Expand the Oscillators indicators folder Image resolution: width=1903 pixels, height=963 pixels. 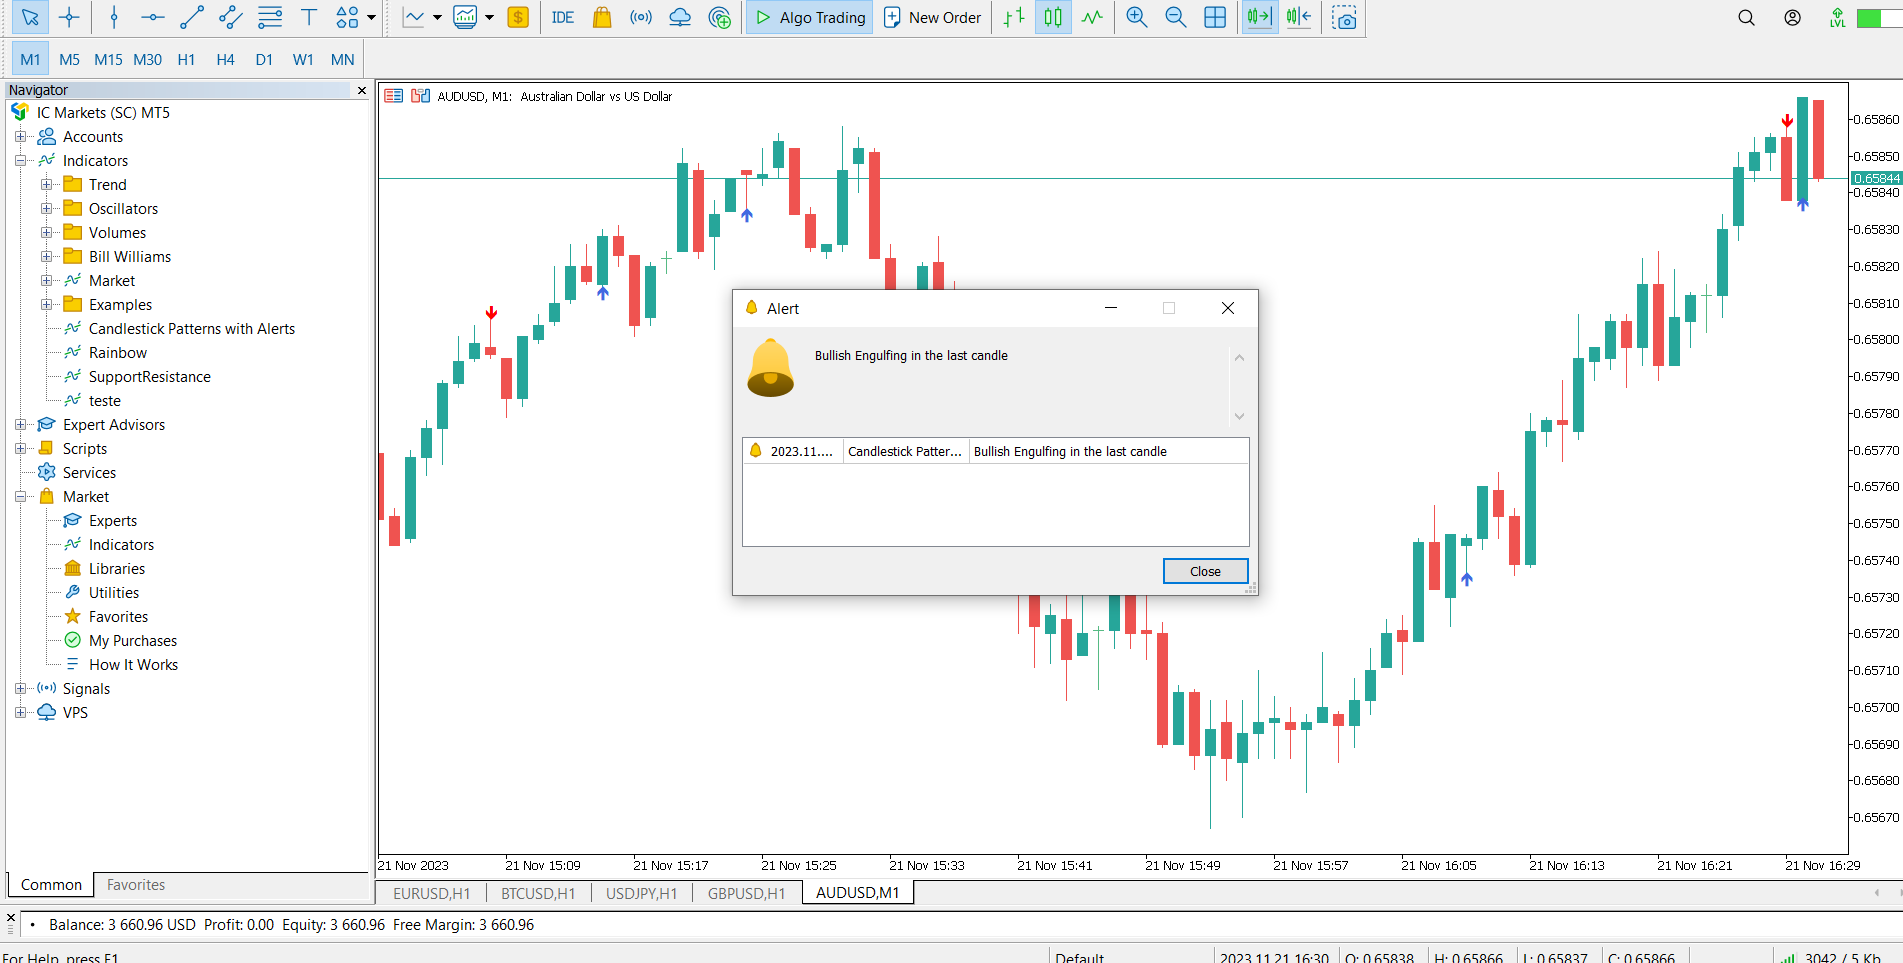click(x=47, y=208)
